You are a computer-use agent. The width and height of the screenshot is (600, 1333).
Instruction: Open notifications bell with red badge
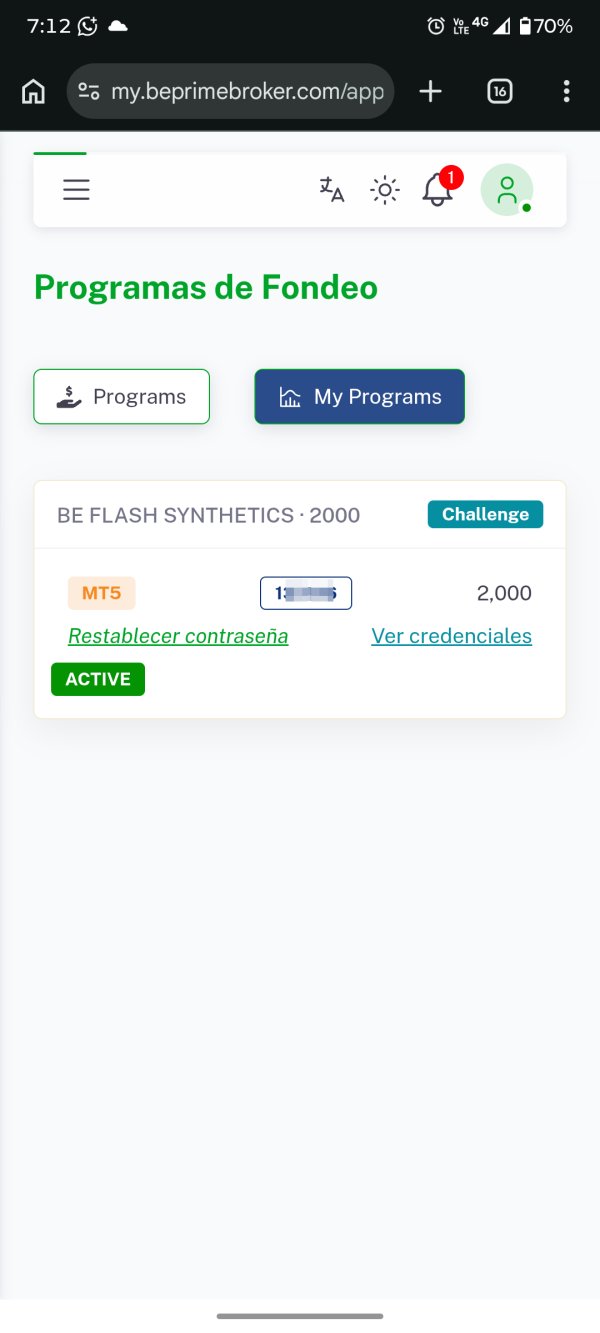[438, 190]
